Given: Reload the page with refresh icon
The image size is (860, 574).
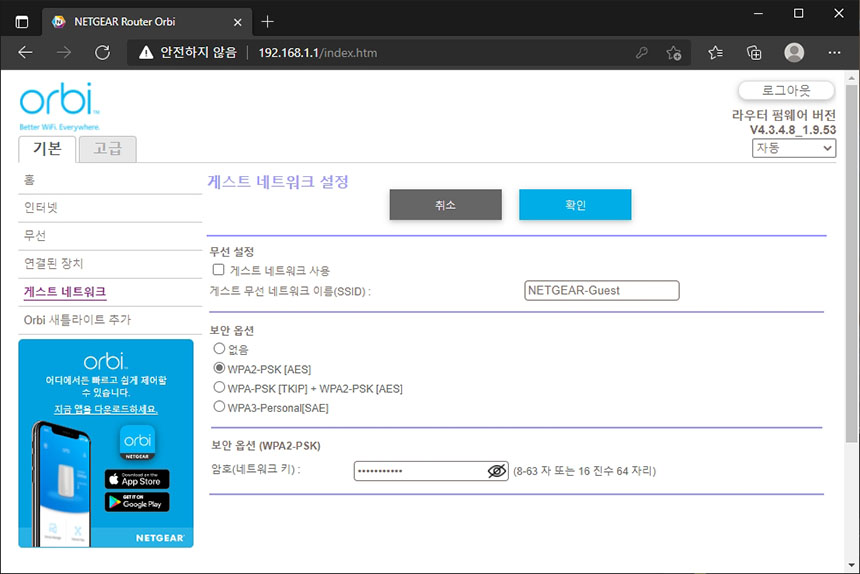Looking at the screenshot, I should (103, 53).
